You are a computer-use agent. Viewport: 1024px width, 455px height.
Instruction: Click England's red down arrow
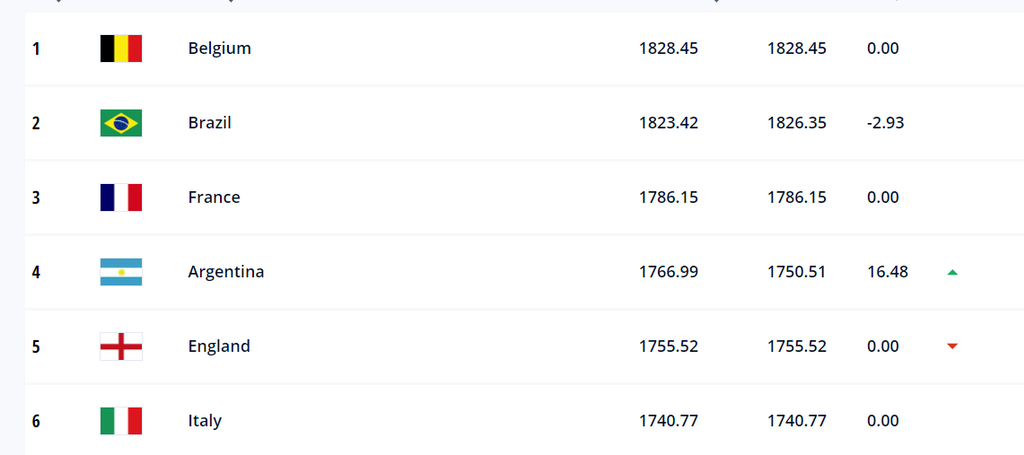click(952, 346)
